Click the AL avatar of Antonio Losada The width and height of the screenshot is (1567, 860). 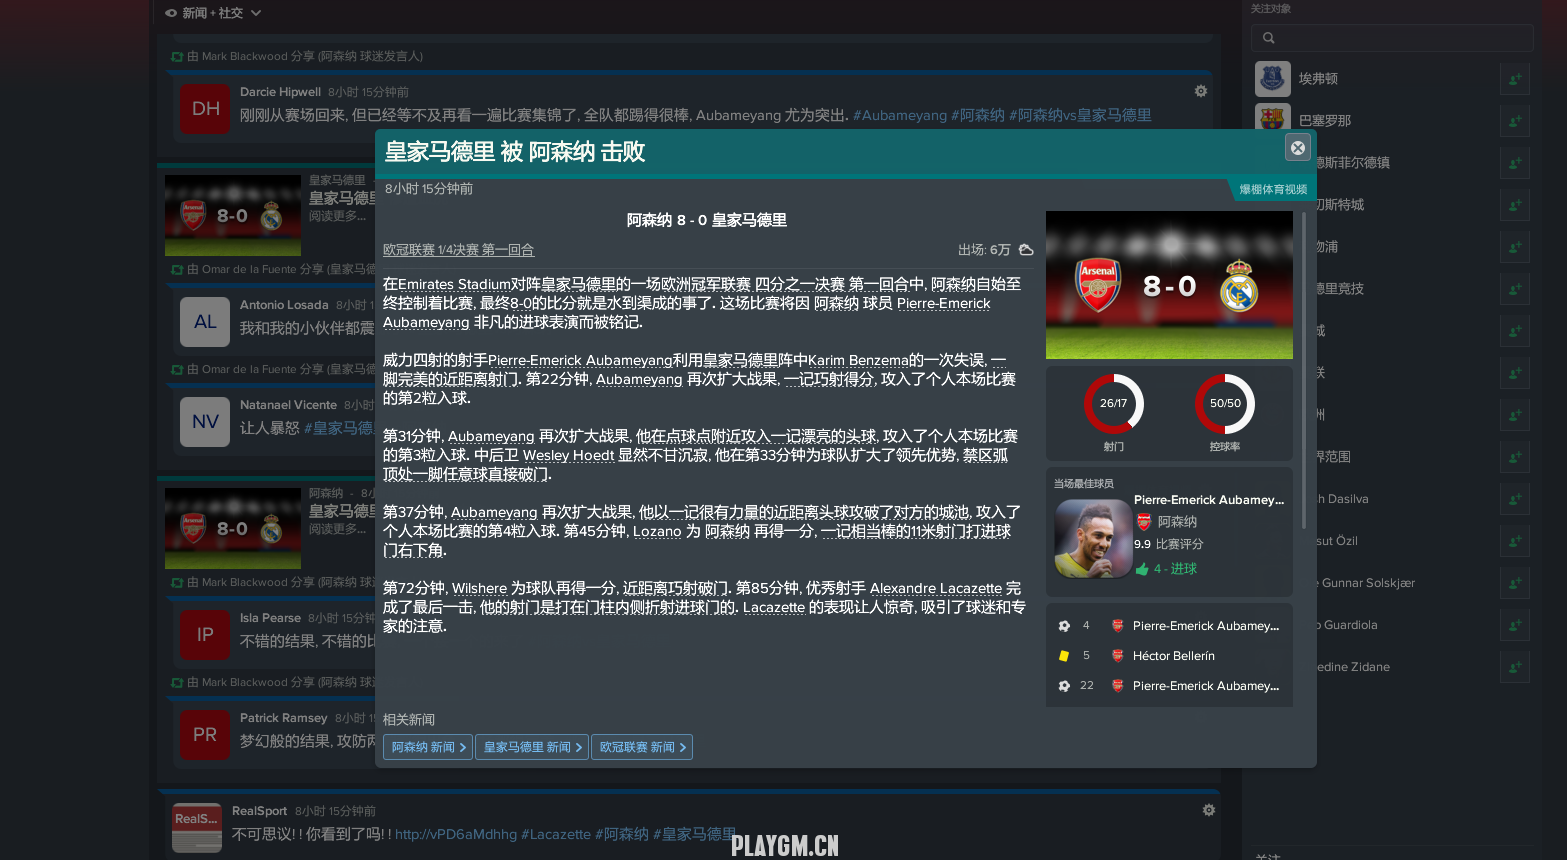pyautogui.click(x=205, y=322)
